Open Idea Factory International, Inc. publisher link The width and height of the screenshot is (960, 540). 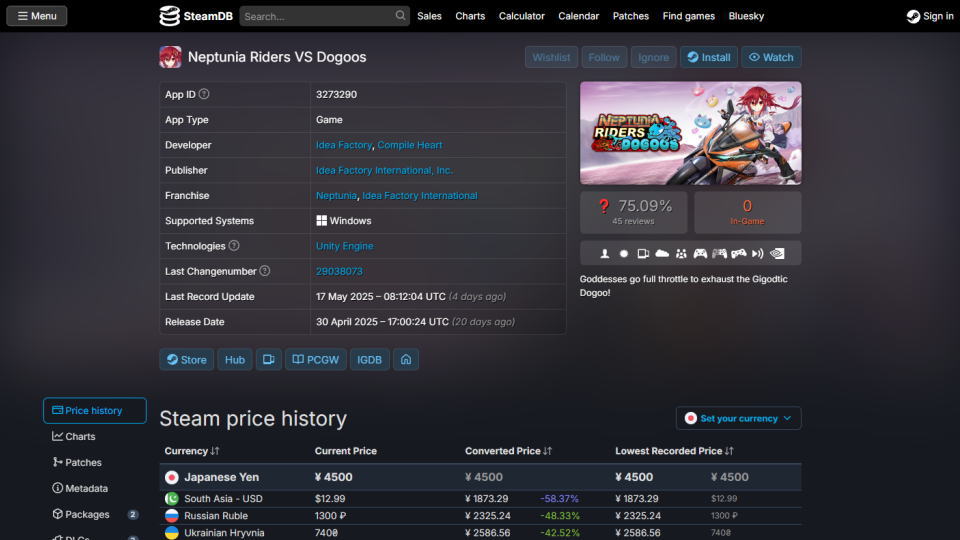tap(384, 170)
